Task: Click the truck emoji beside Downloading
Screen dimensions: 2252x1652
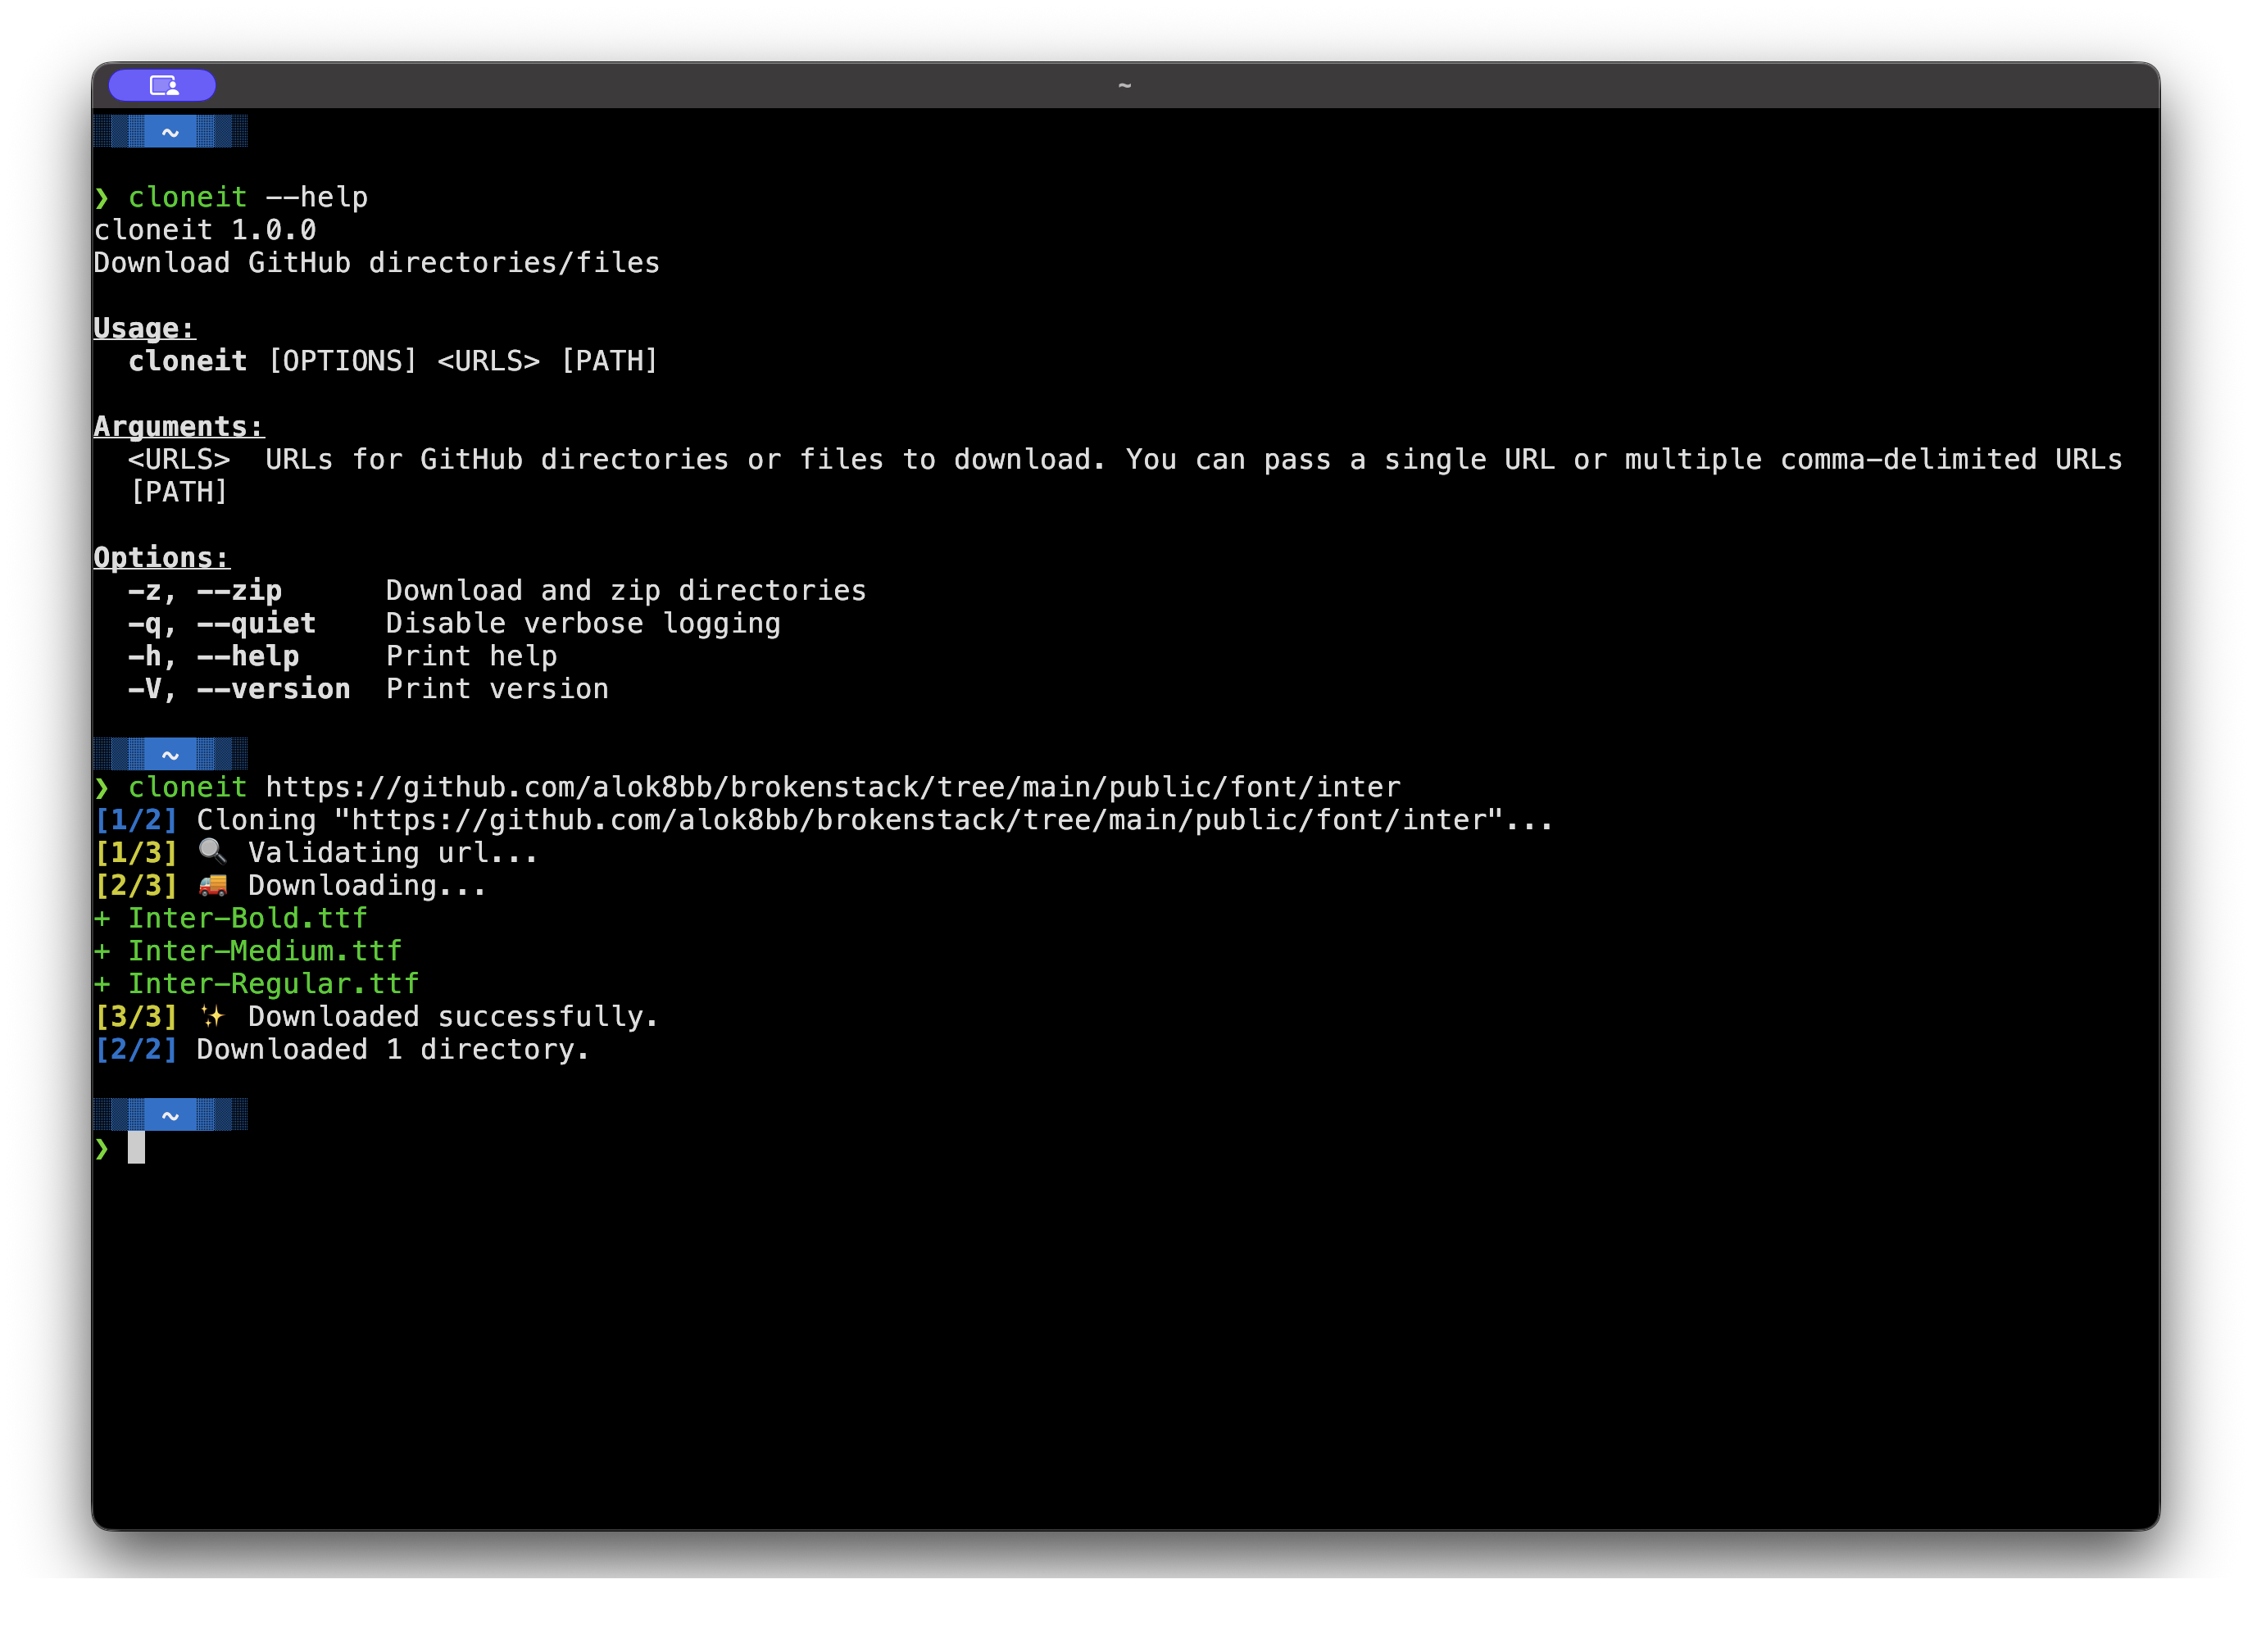Action: pyautogui.click(x=212, y=885)
